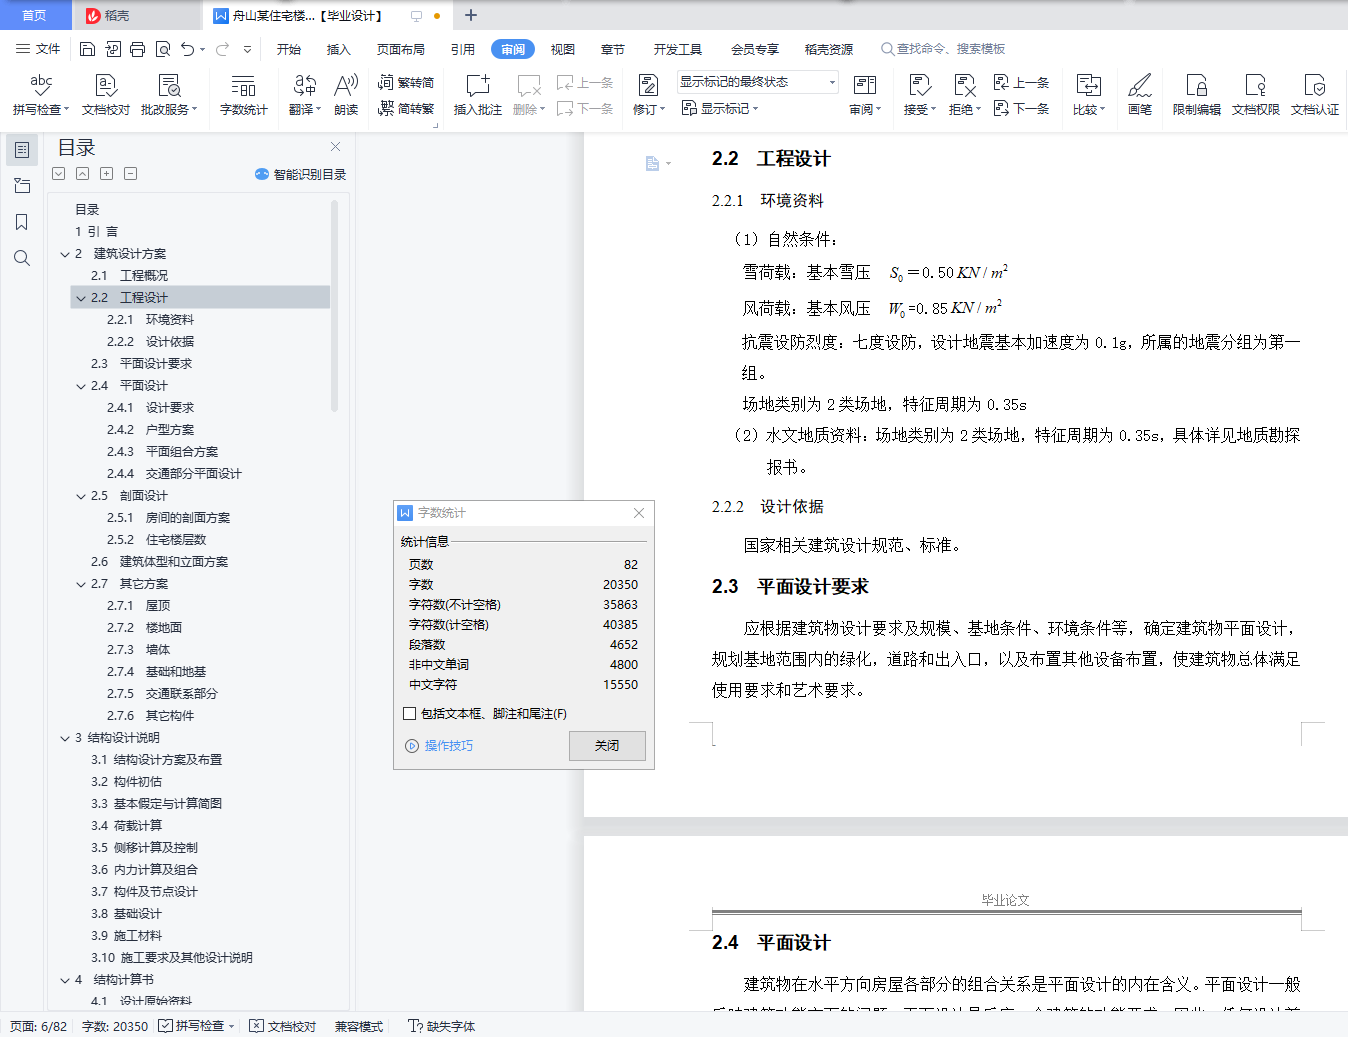Close the 目录 outline panel
Image resolution: width=1348 pixels, height=1037 pixels.
336,147
